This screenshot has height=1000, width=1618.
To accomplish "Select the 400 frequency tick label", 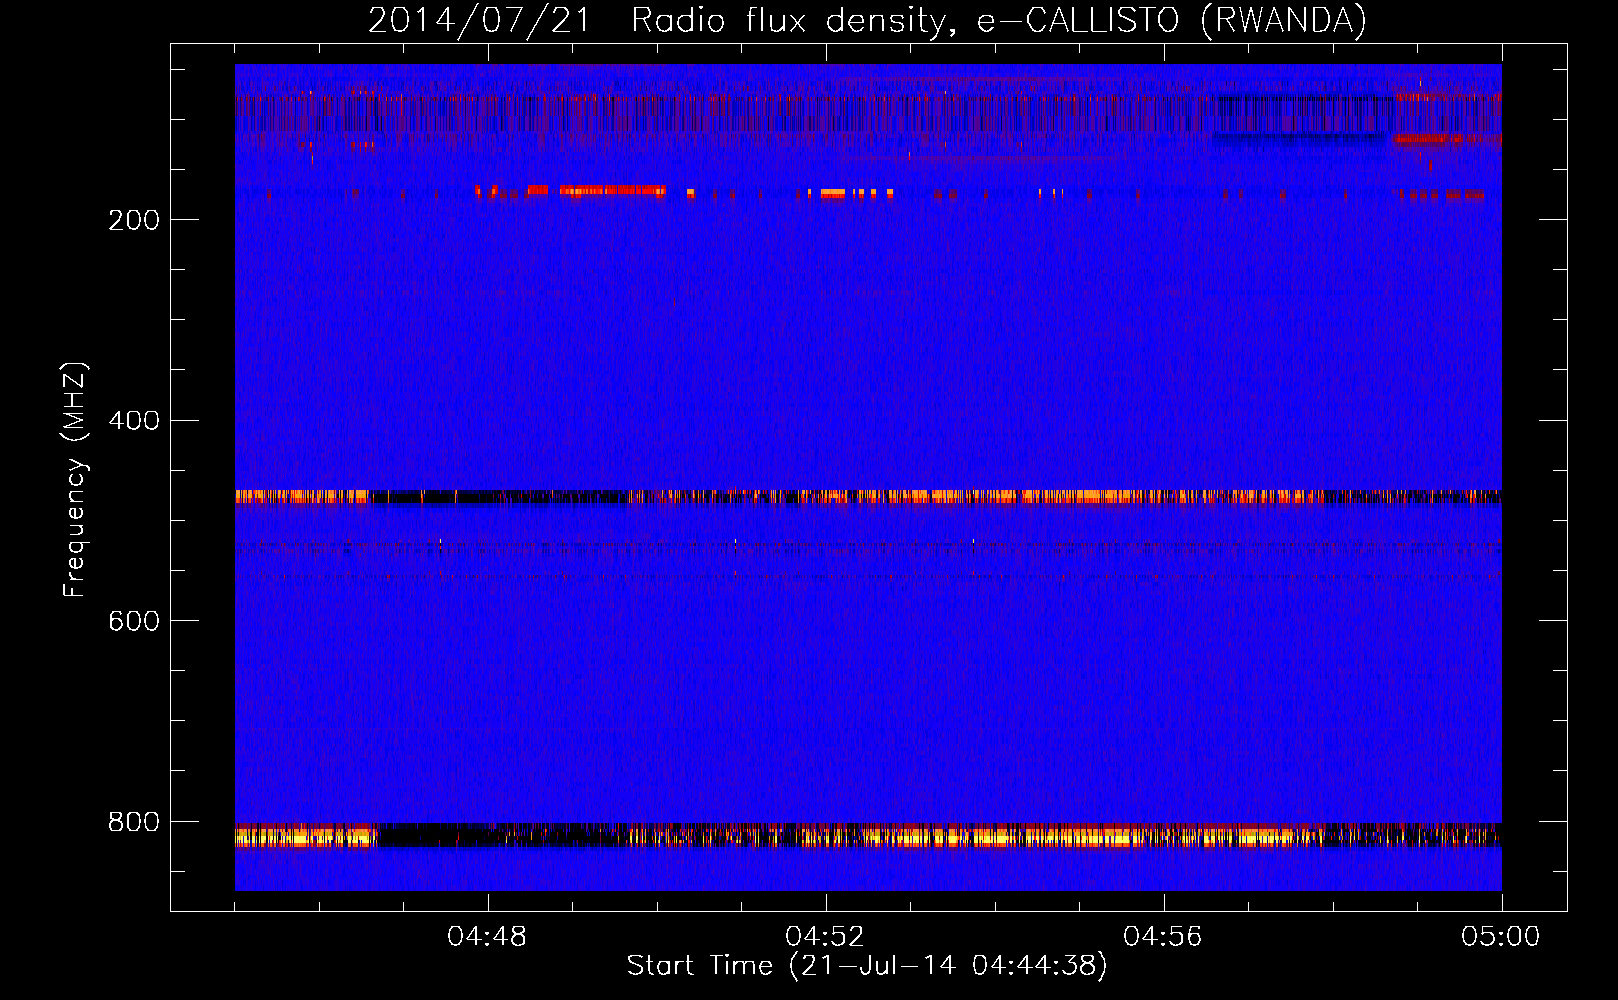I will [x=134, y=420].
